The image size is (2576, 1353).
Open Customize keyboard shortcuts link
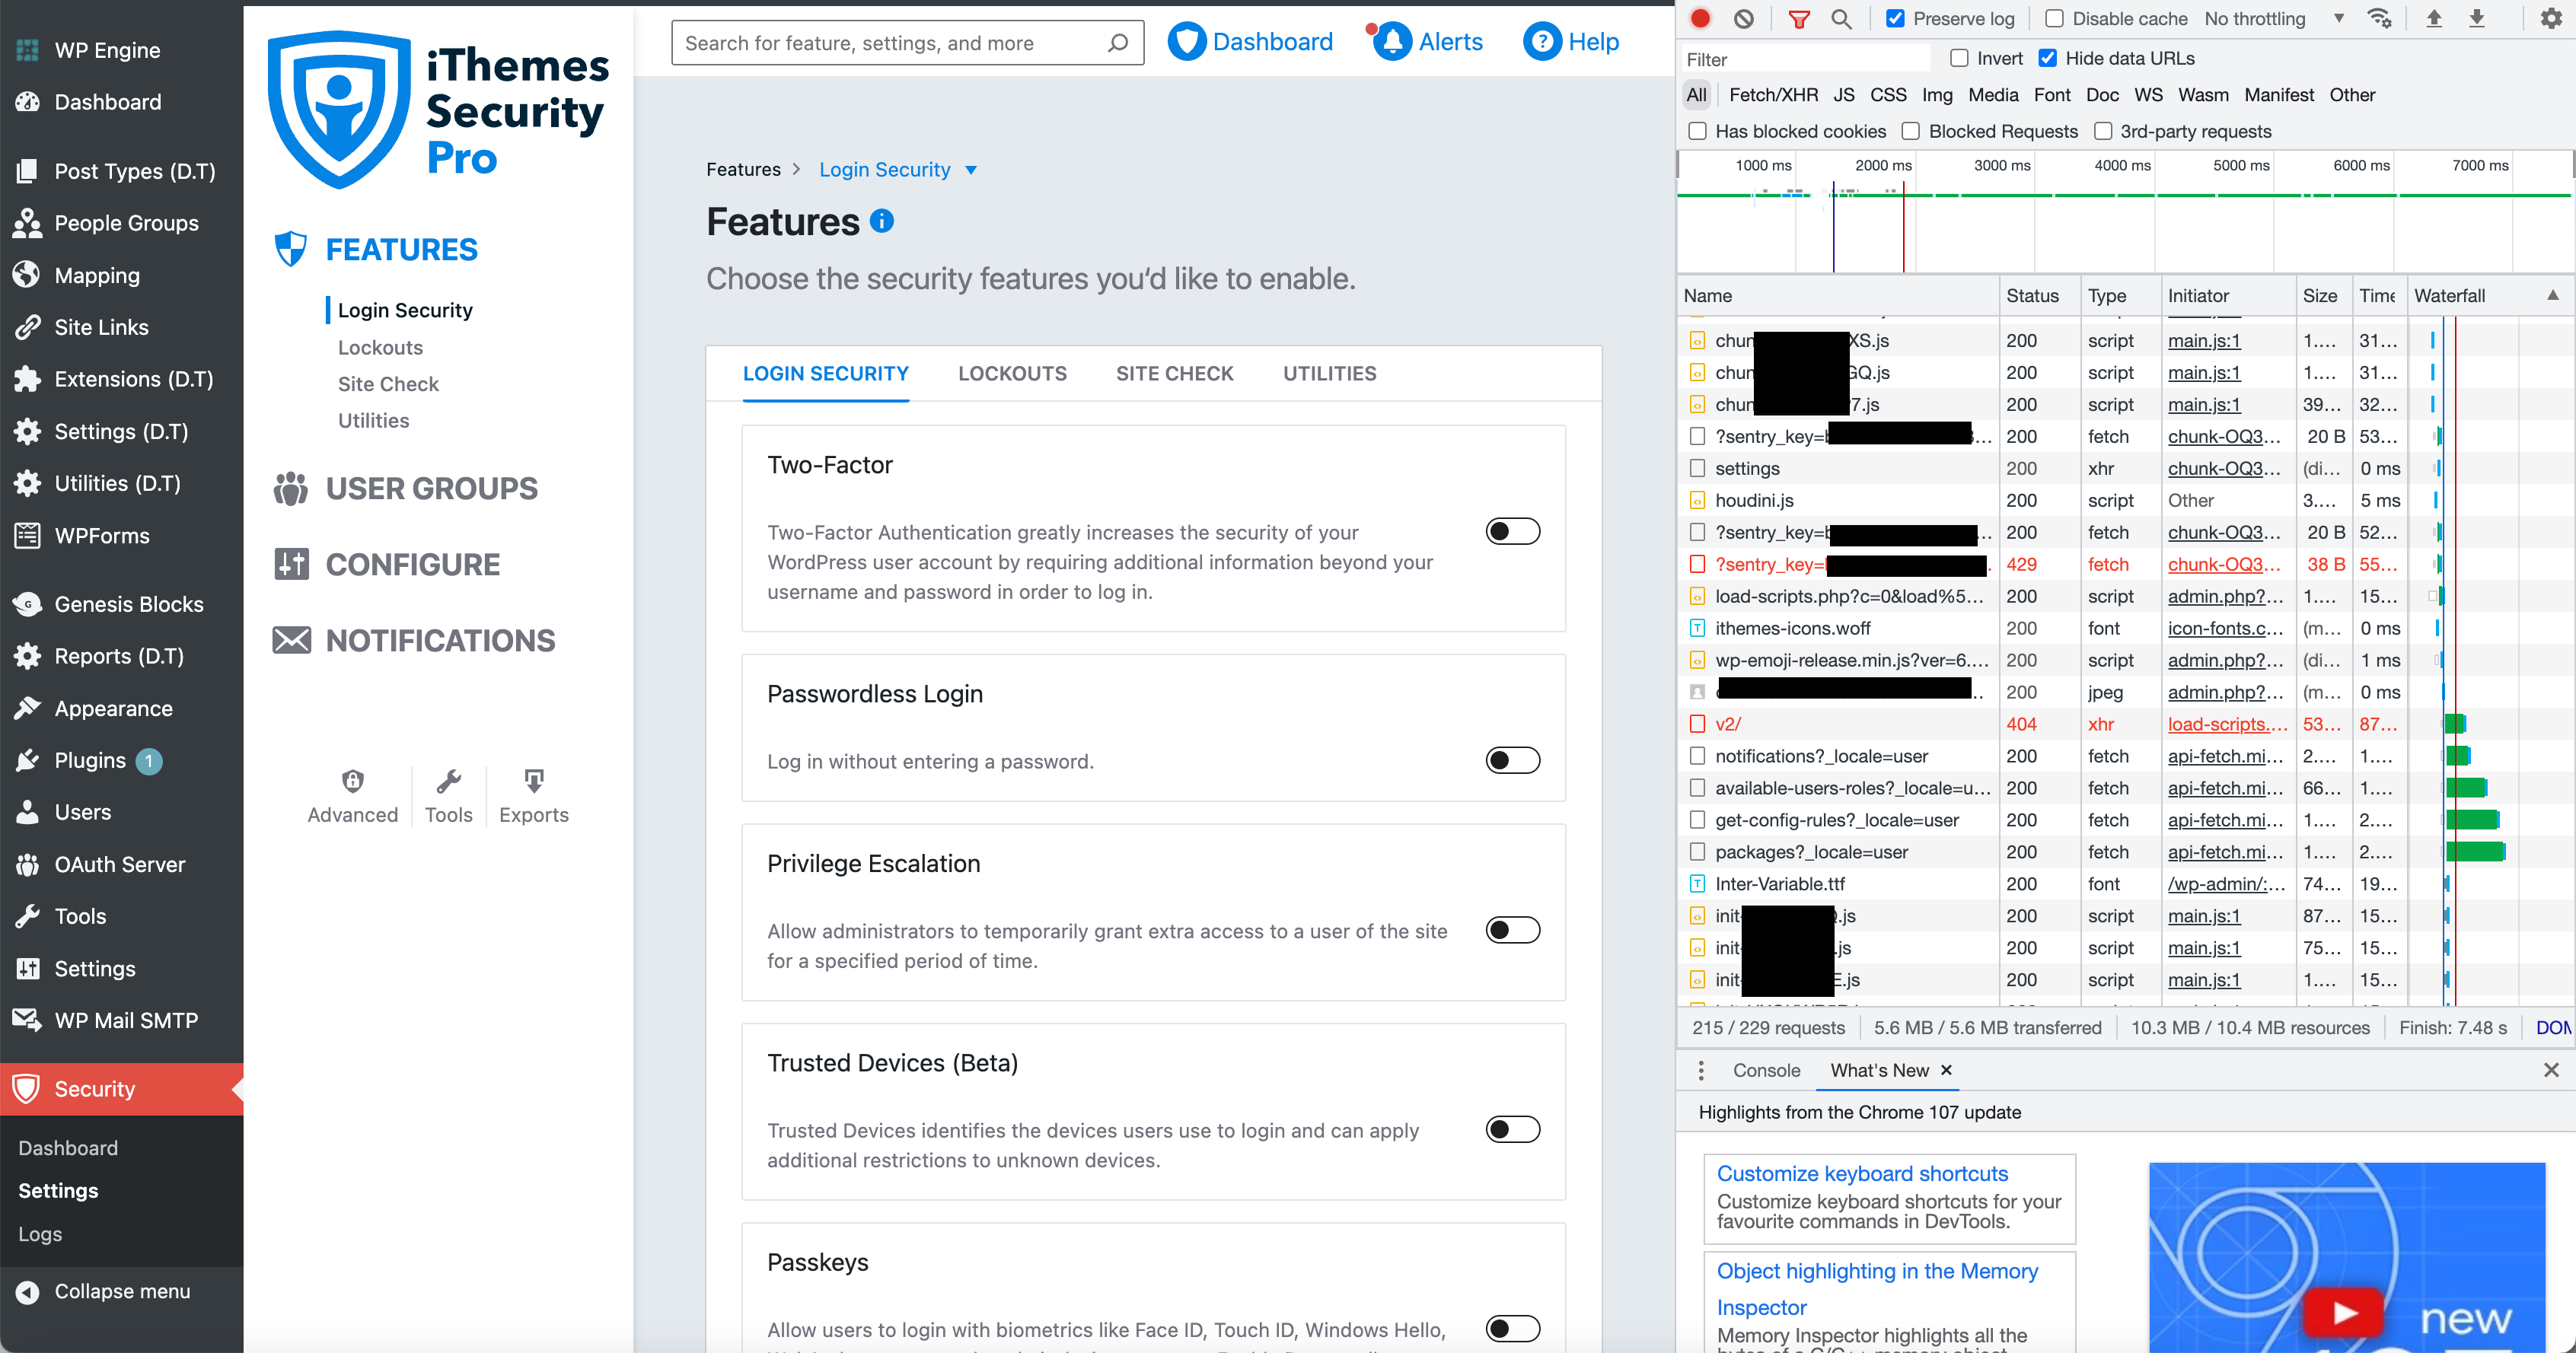1862,1173
